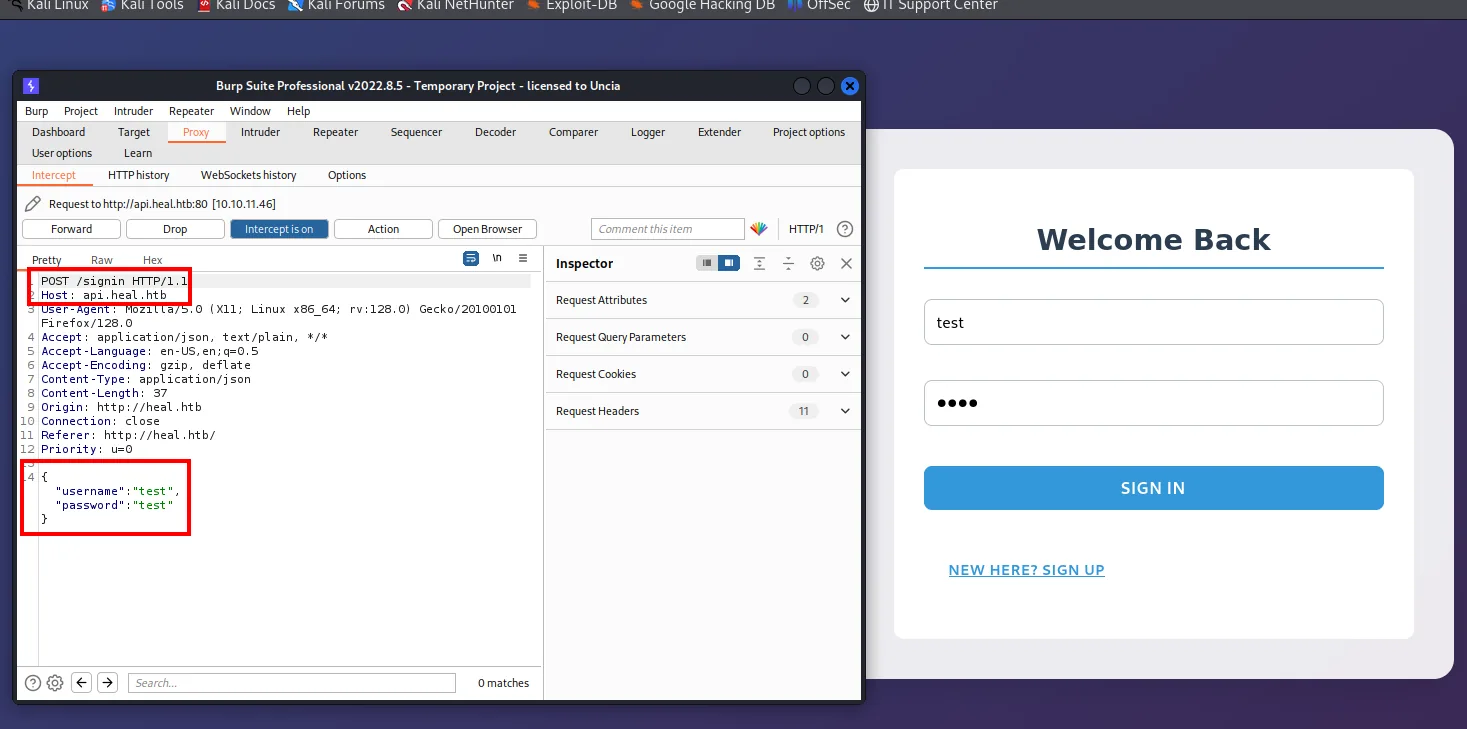Toggle word wrap icon in message editor
The image size is (1467, 729).
point(471,258)
